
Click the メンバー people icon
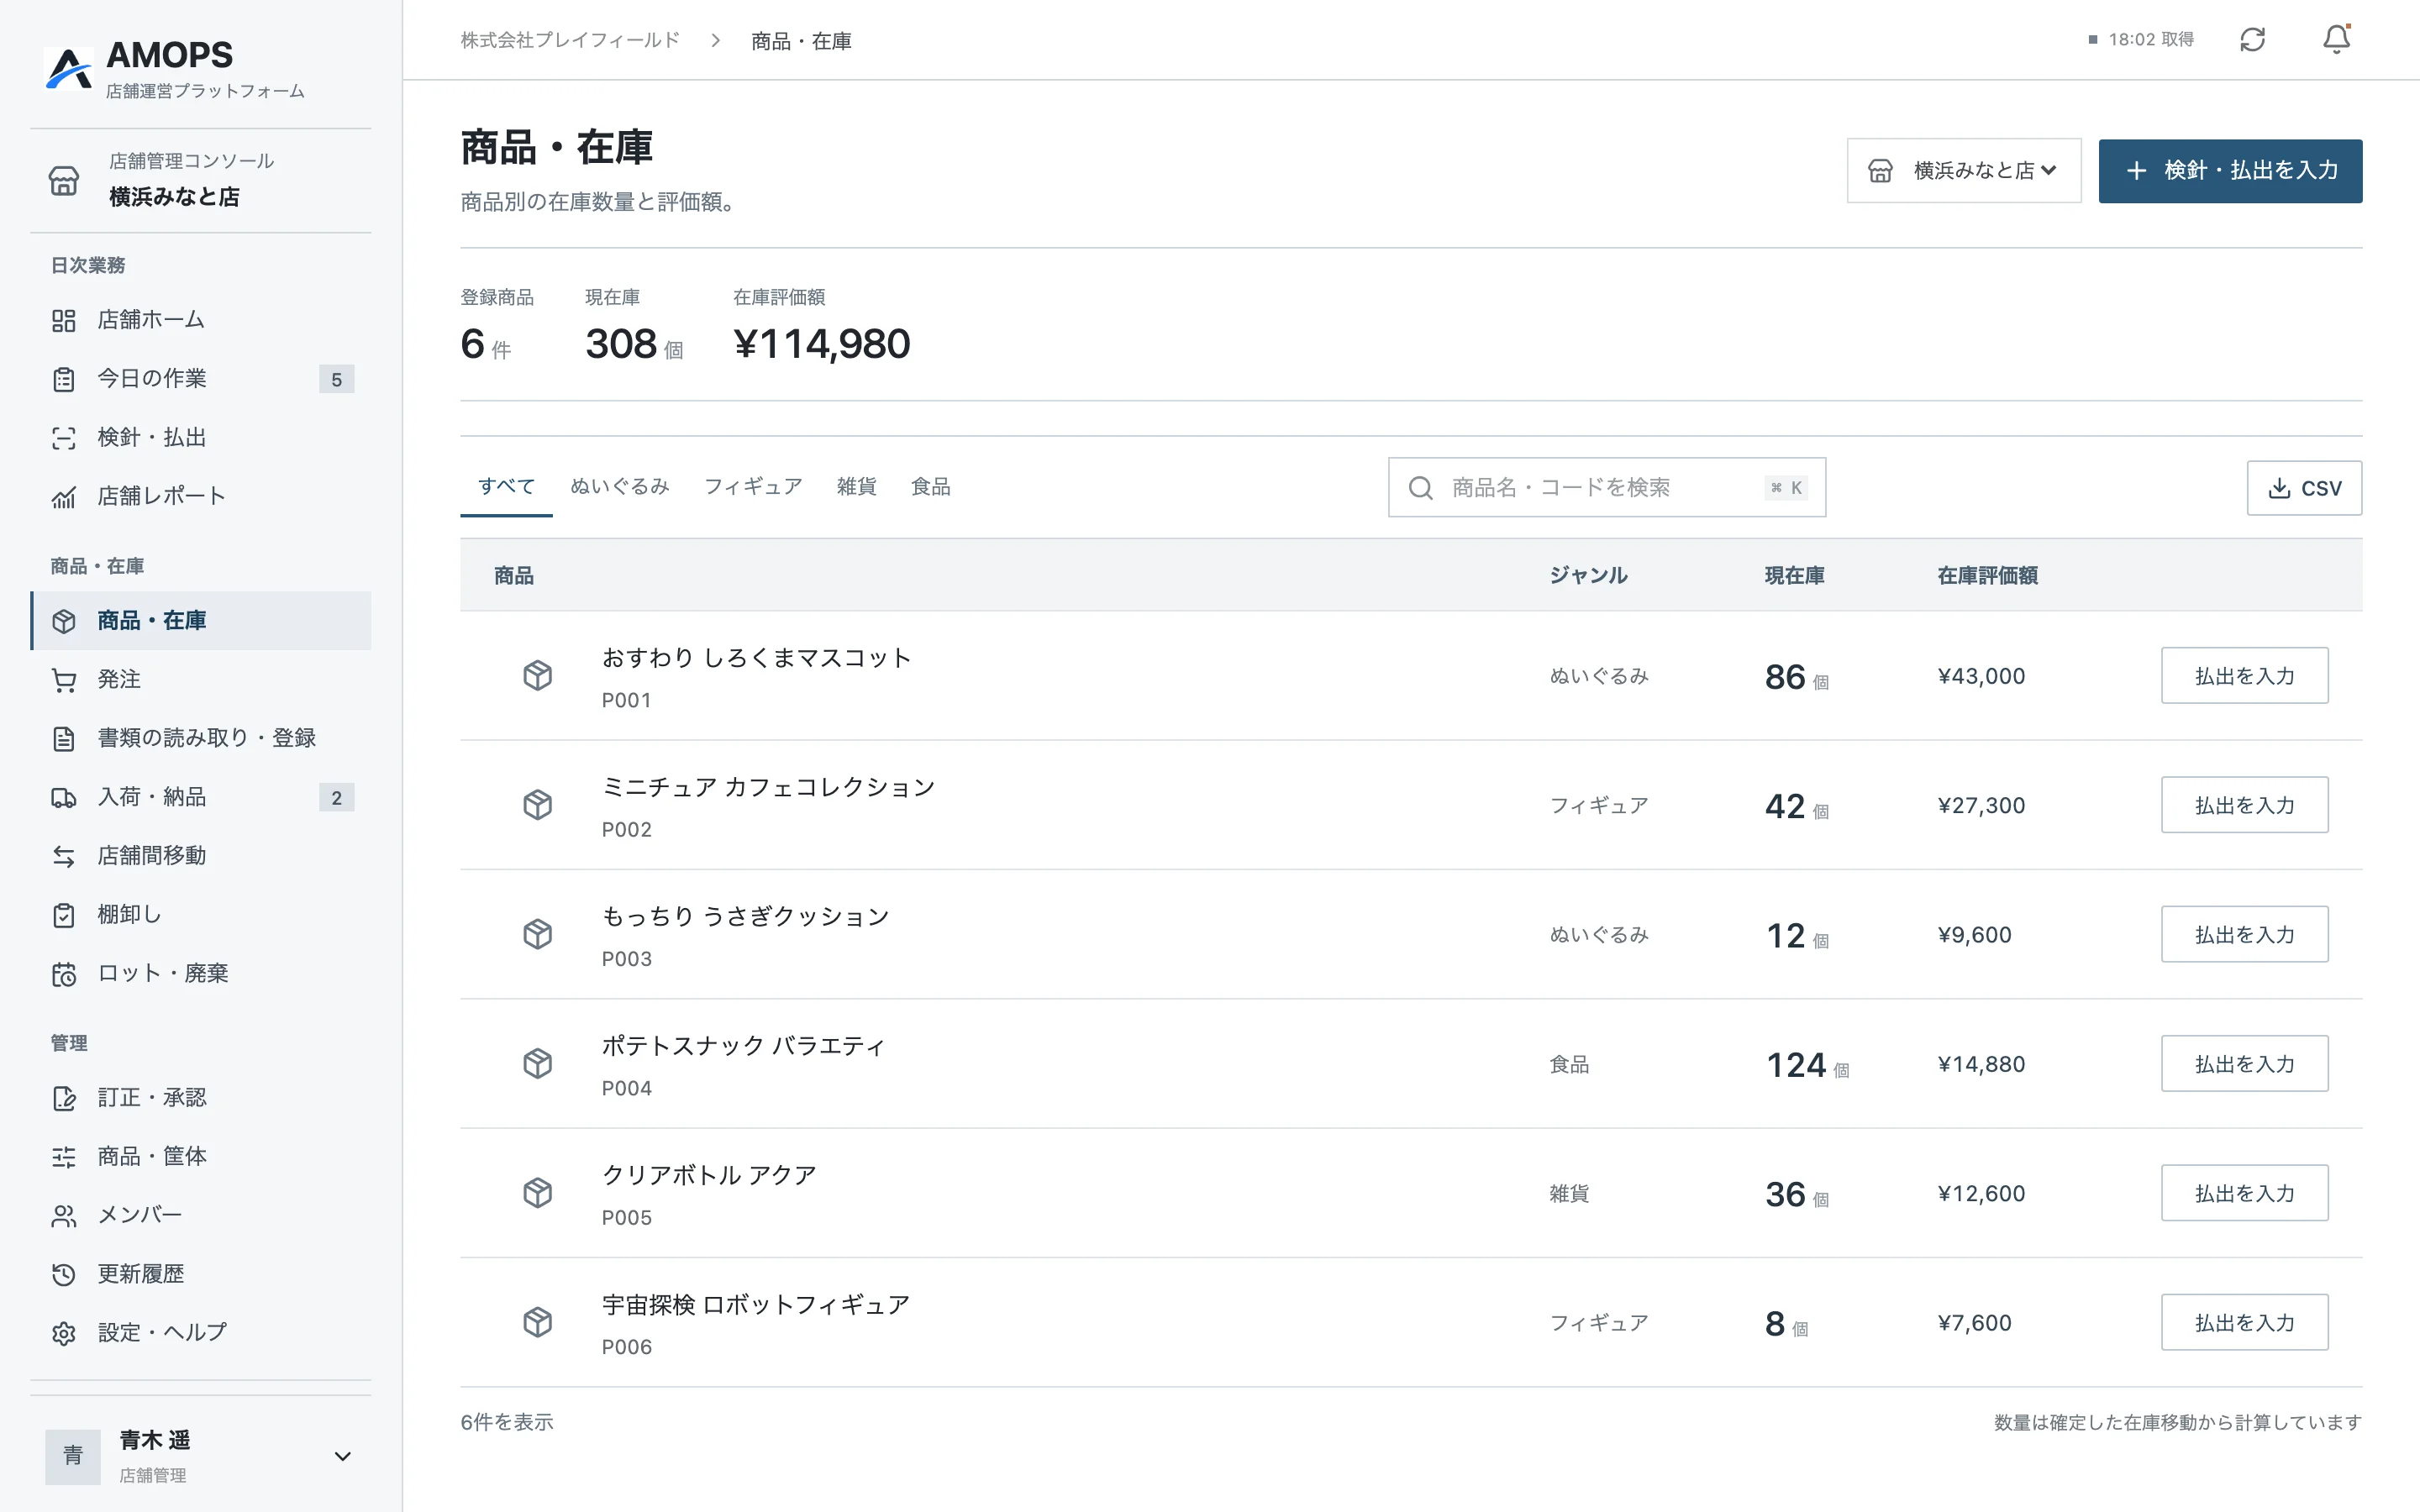pyautogui.click(x=64, y=1216)
